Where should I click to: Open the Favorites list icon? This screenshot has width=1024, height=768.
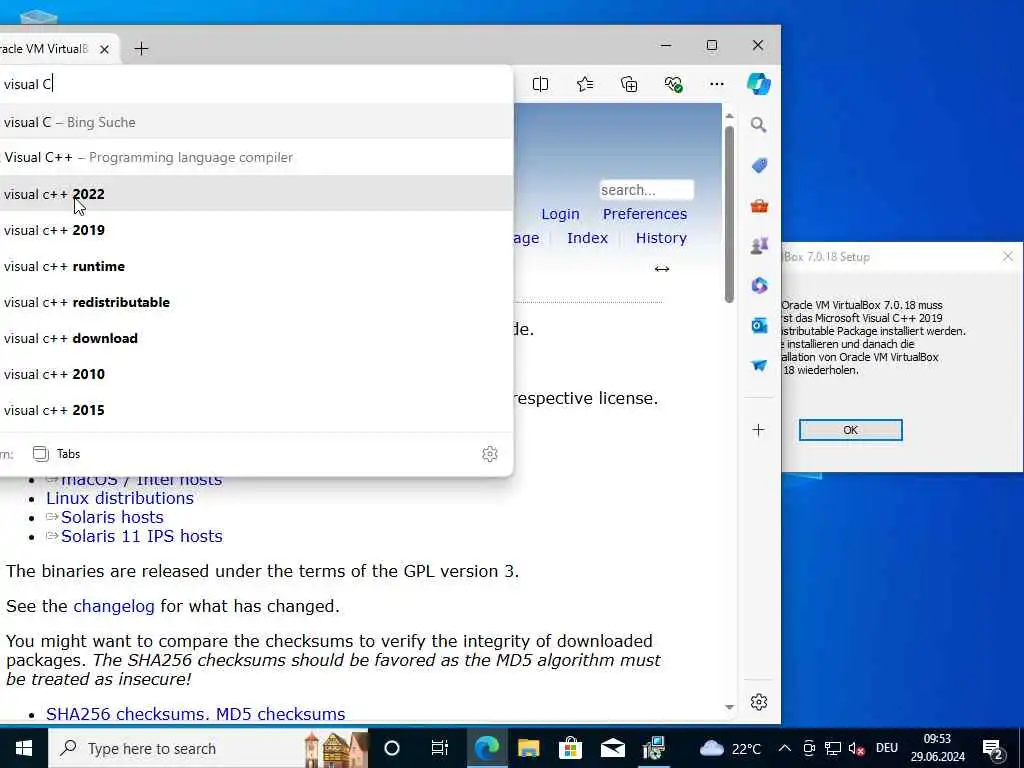585,84
